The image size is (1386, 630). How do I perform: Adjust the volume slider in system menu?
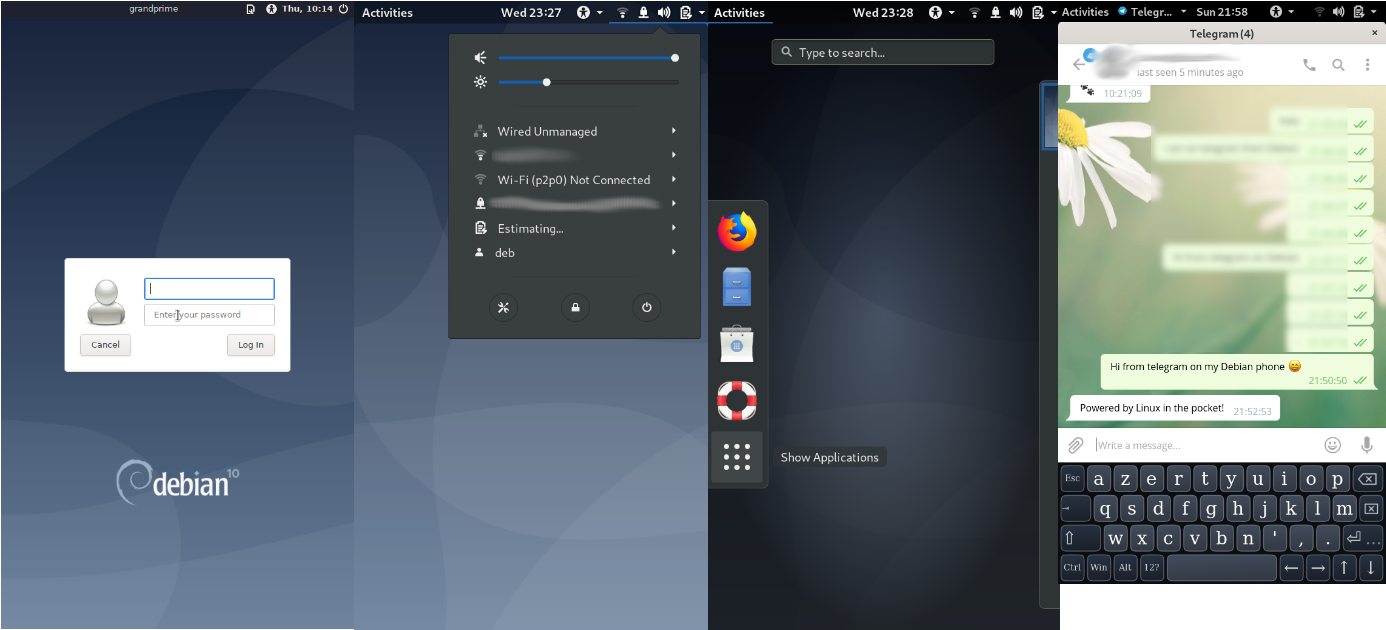[x=587, y=58]
